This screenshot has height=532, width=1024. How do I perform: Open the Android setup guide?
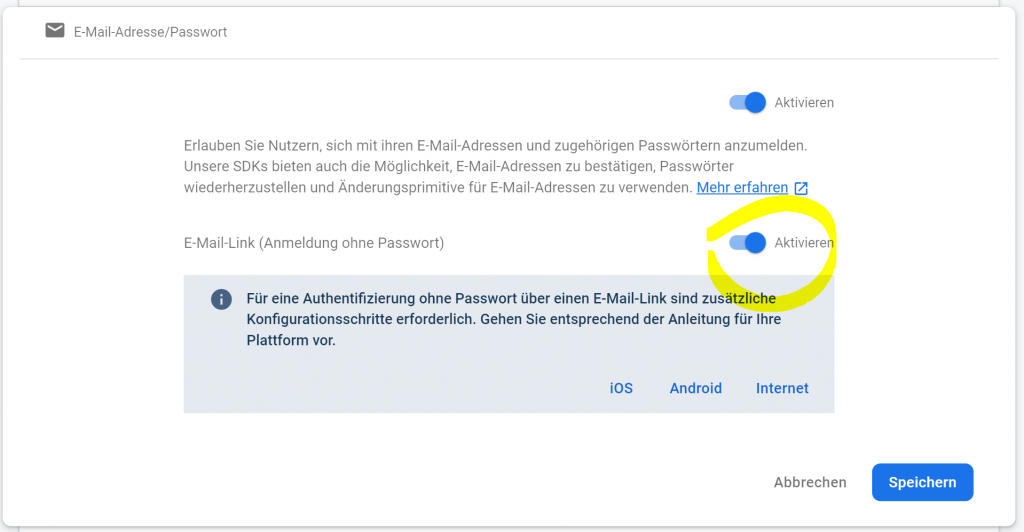click(695, 388)
